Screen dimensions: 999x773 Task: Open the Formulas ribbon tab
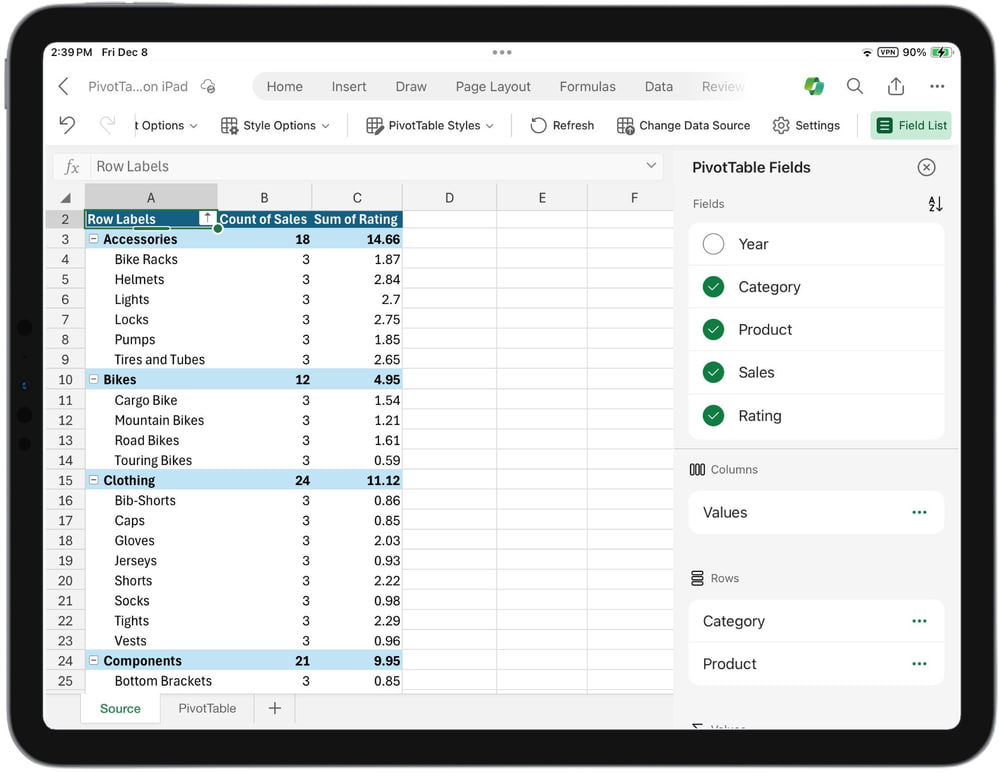(x=587, y=87)
